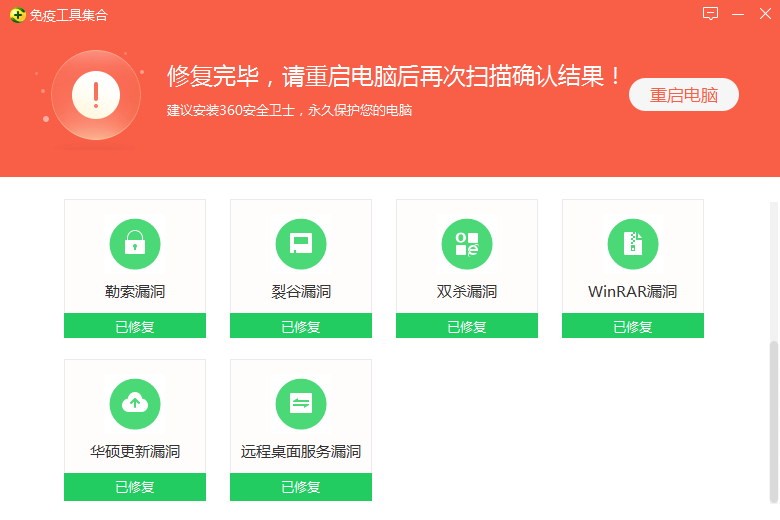Click 已修复 status under 双杀漏洞
780x520 pixels.
[467, 326]
